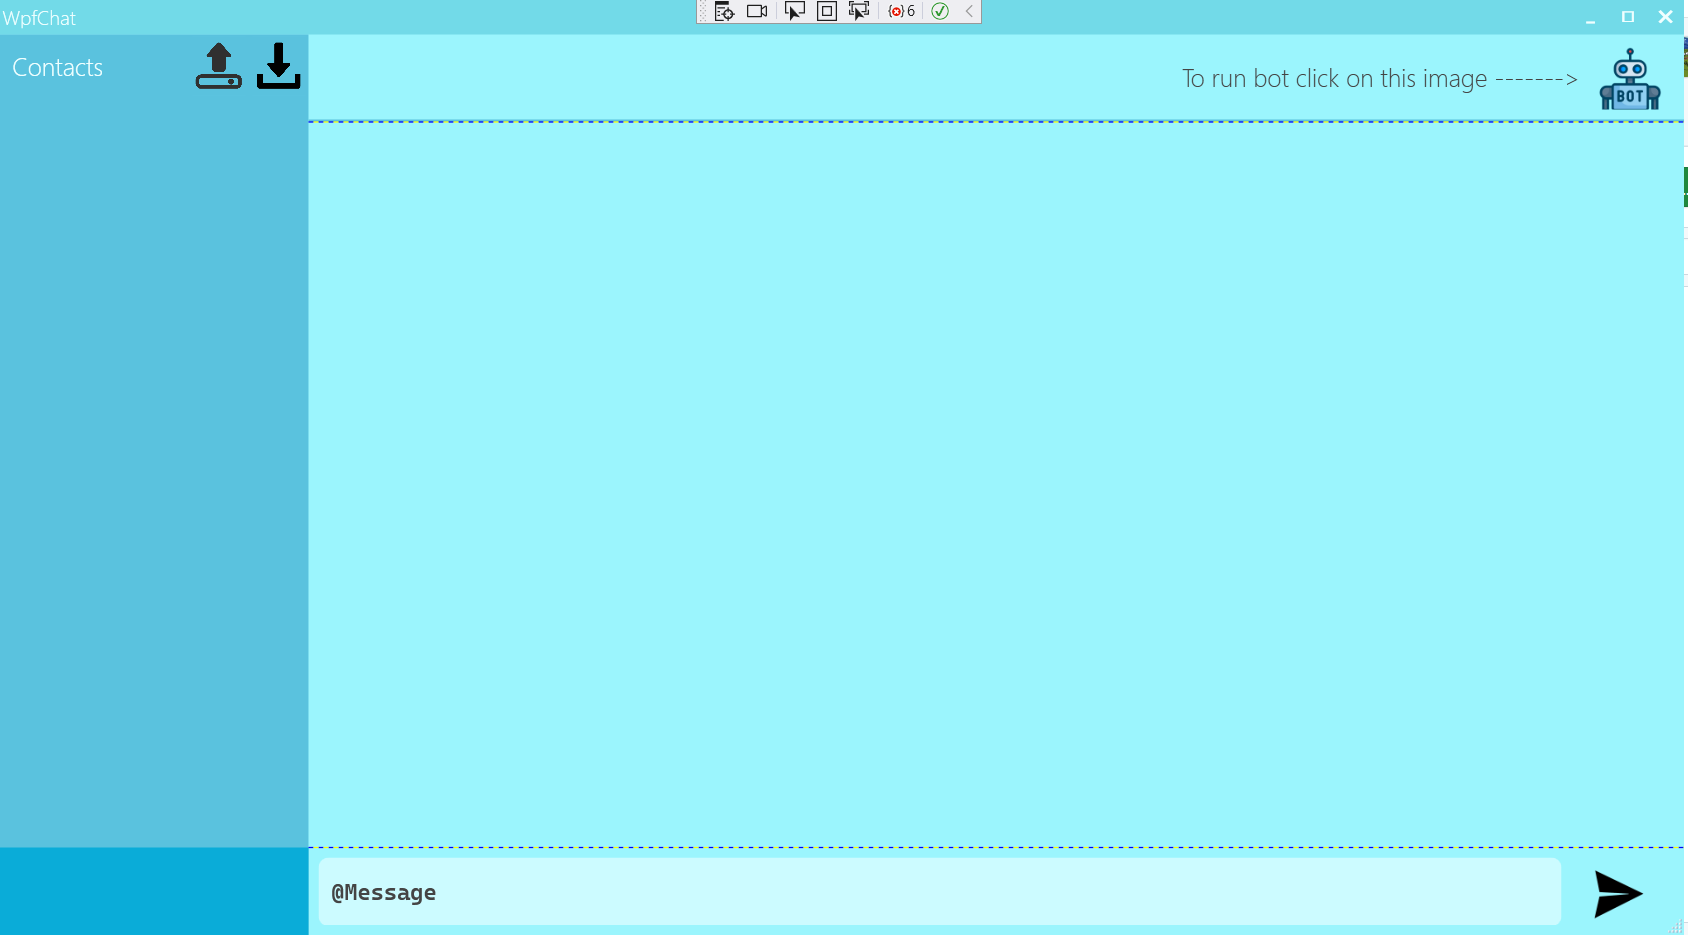Enable the Select Element in-app tool

(x=793, y=12)
